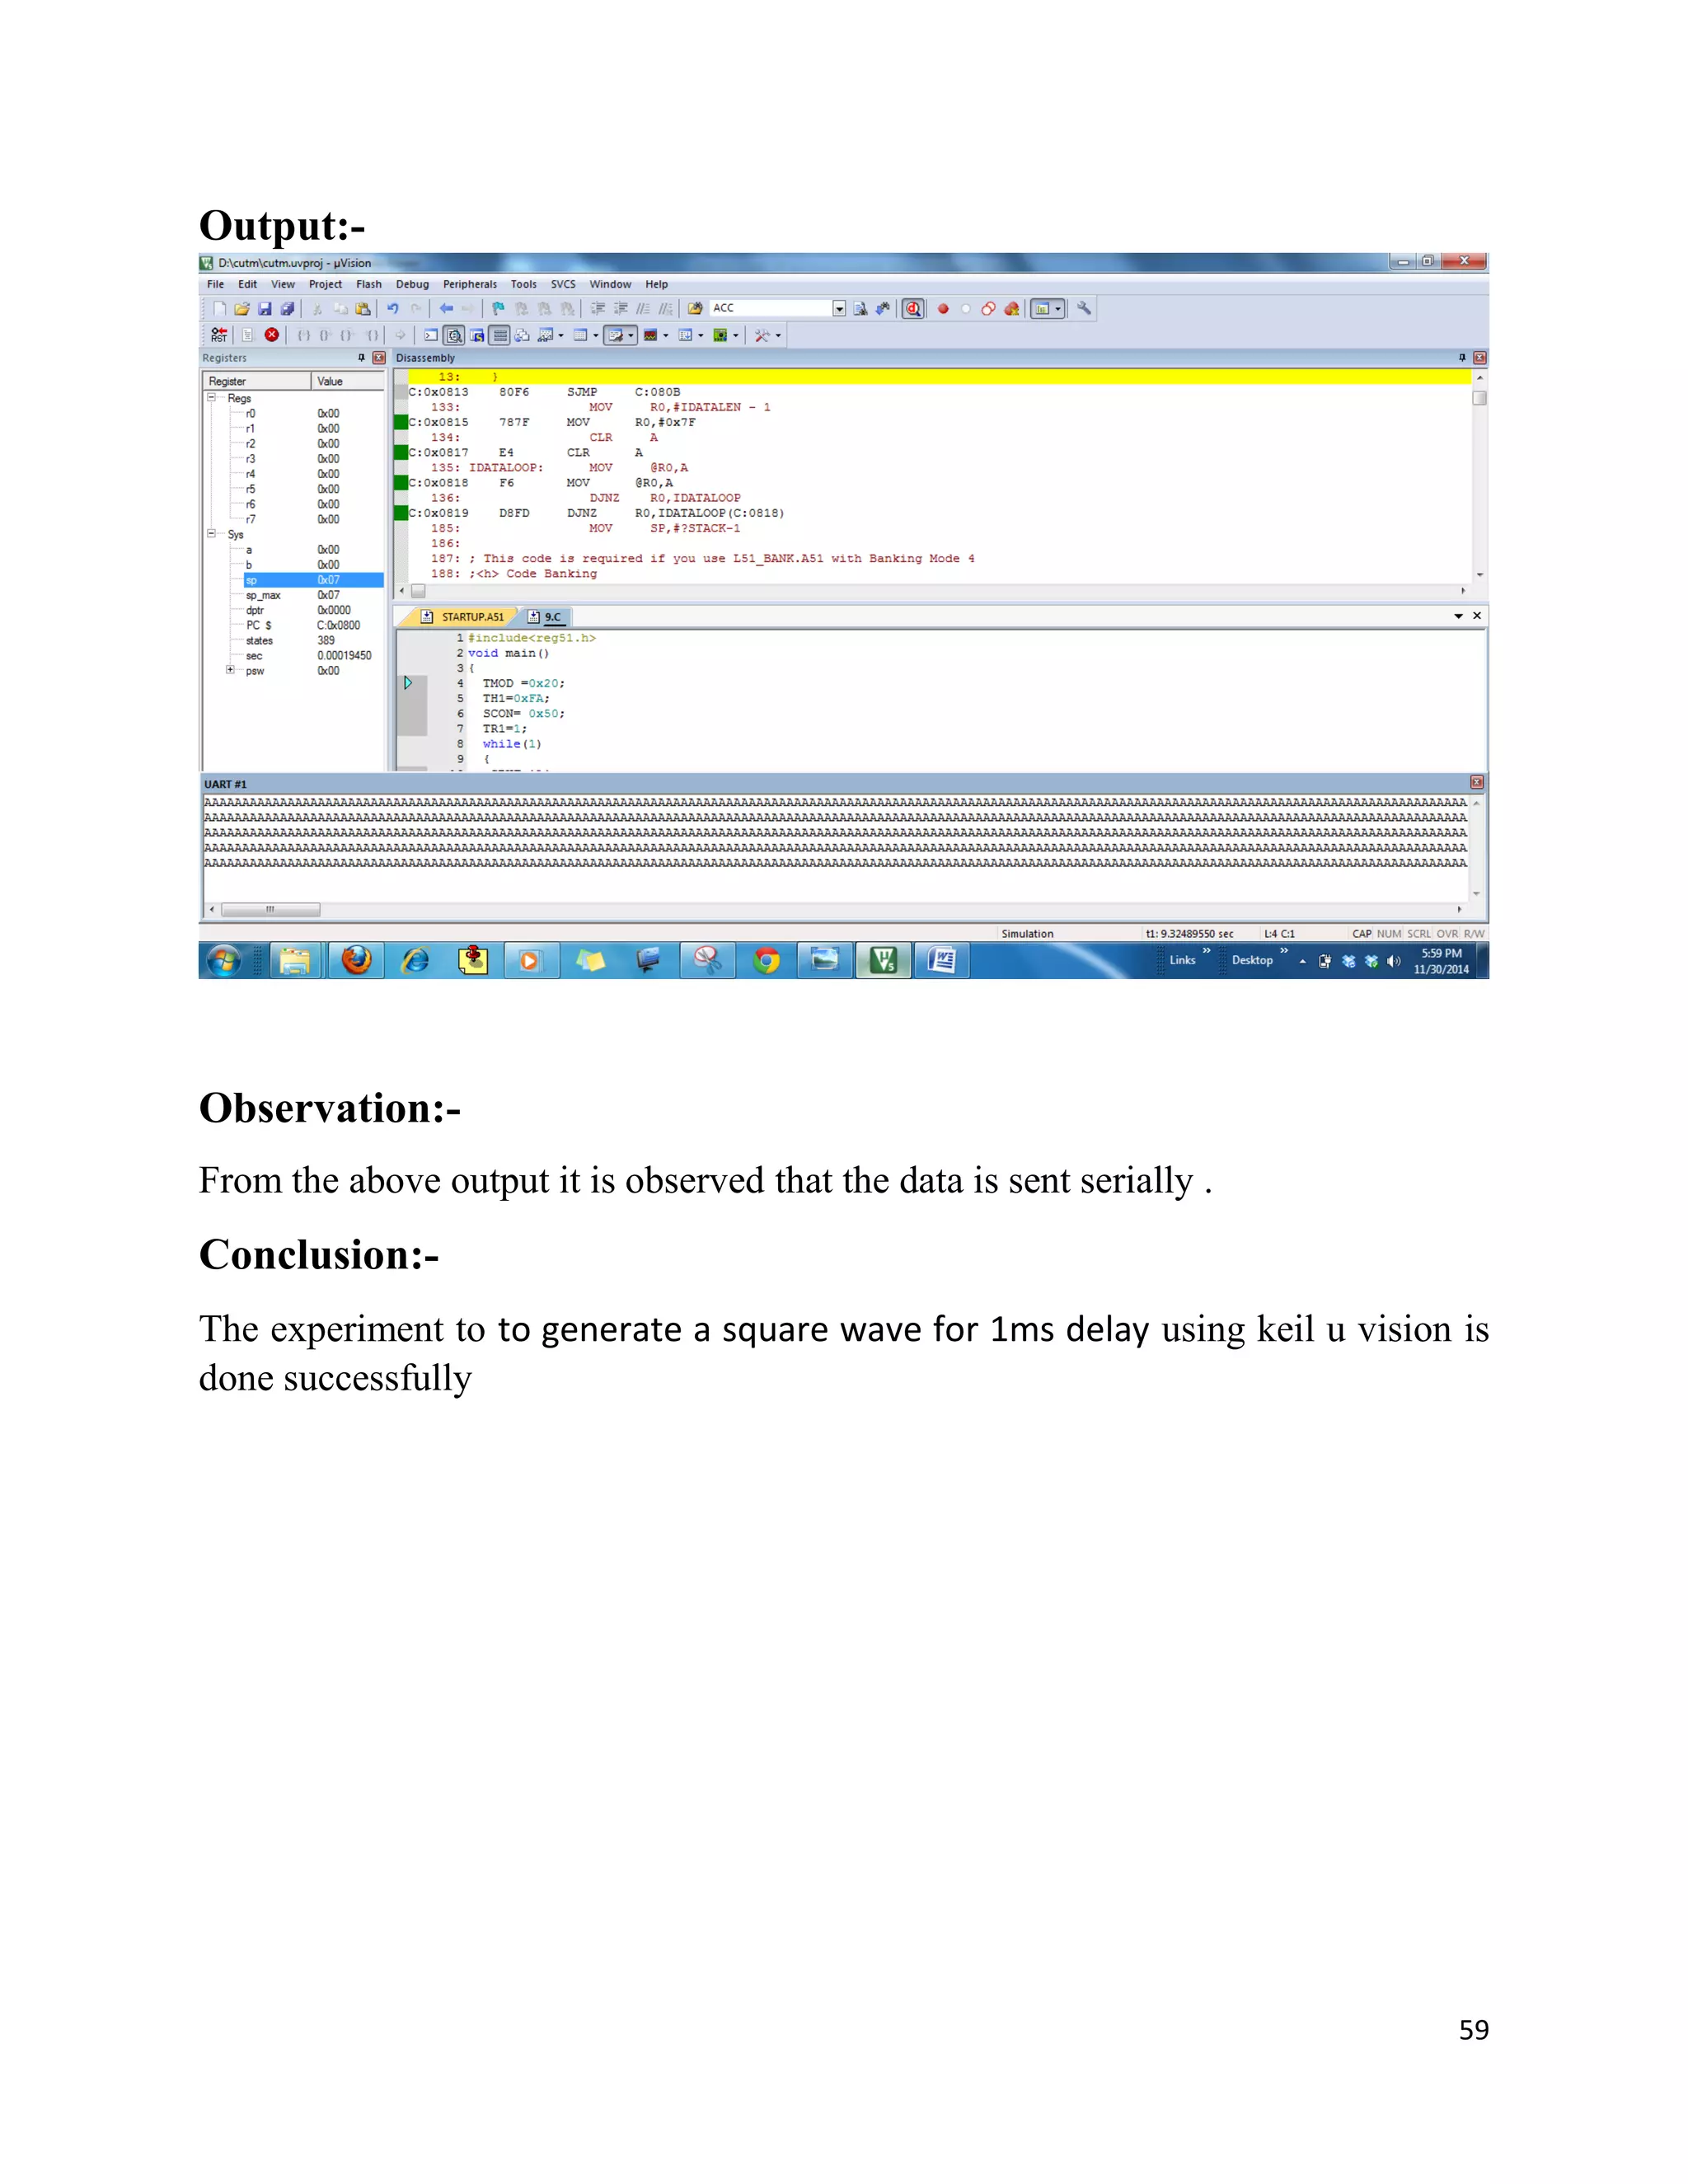Open the File menu
The width and height of the screenshot is (1688, 2184).
(216, 284)
